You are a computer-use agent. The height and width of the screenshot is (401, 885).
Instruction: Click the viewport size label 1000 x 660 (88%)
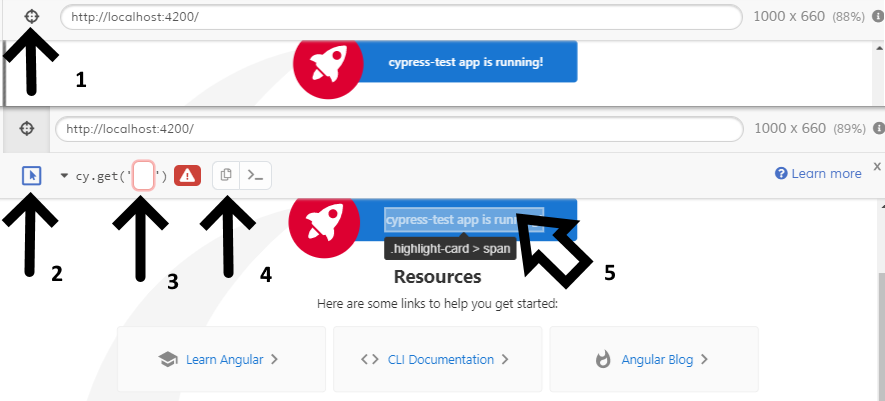click(x=809, y=17)
